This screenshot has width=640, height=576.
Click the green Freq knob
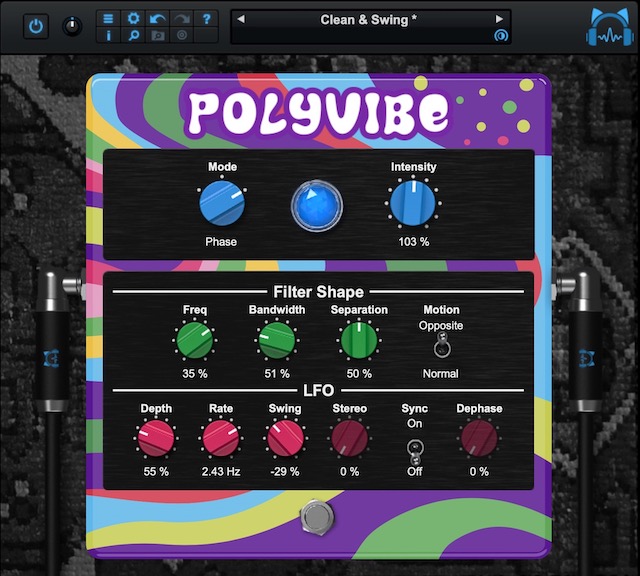click(195, 342)
